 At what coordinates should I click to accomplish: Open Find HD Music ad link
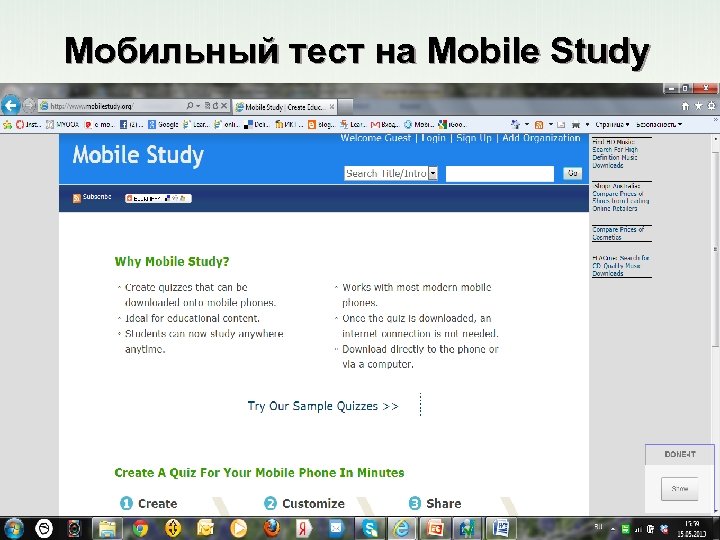point(615,153)
